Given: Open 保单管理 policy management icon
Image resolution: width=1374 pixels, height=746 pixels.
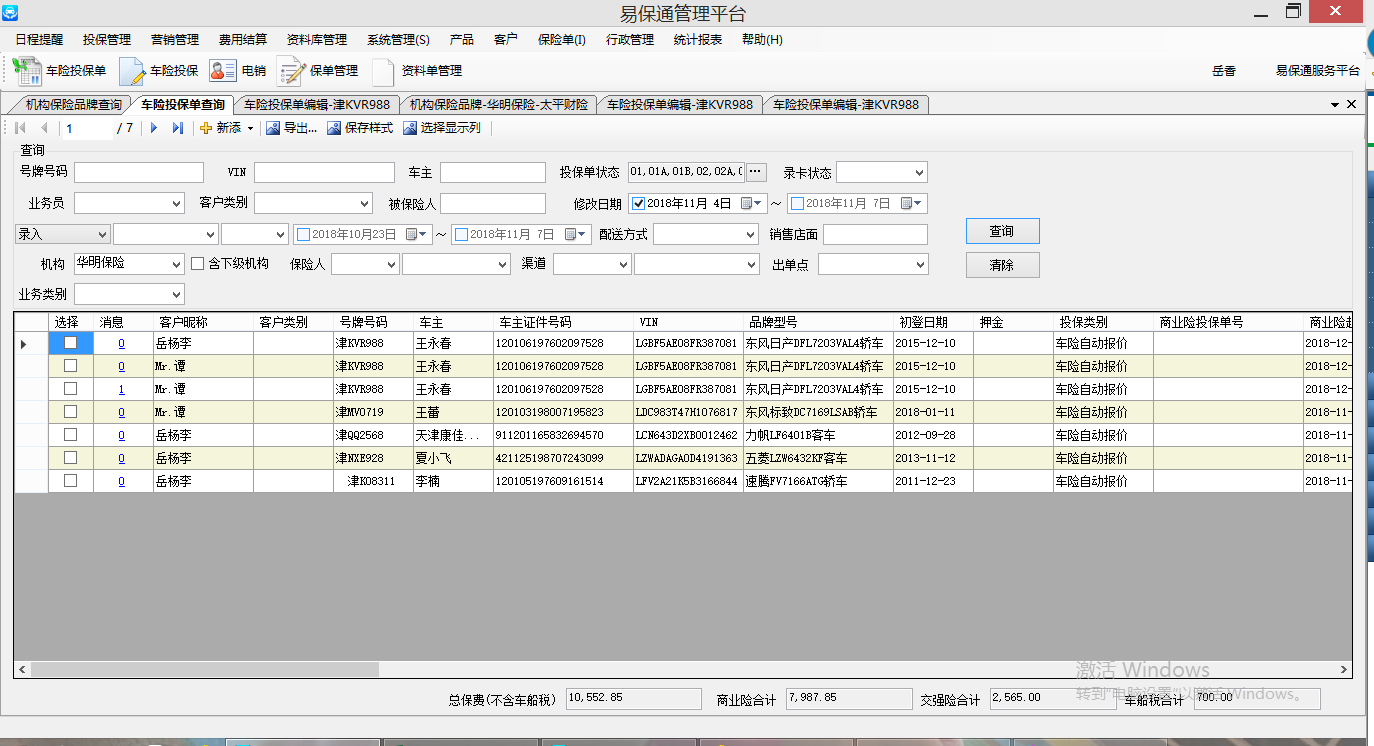Looking at the screenshot, I should pos(291,71).
